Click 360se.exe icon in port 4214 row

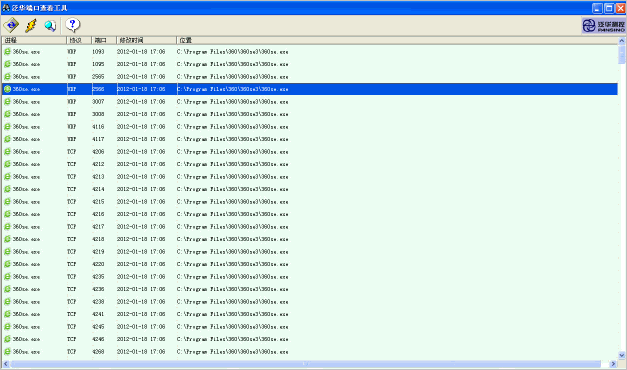[7, 189]
